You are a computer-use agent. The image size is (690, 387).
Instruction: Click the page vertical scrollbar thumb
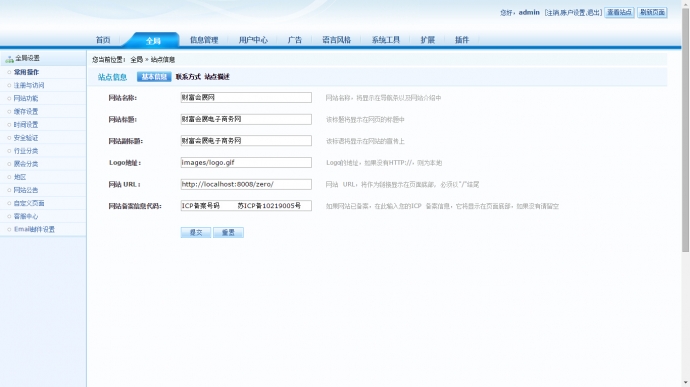coord(686,130)
